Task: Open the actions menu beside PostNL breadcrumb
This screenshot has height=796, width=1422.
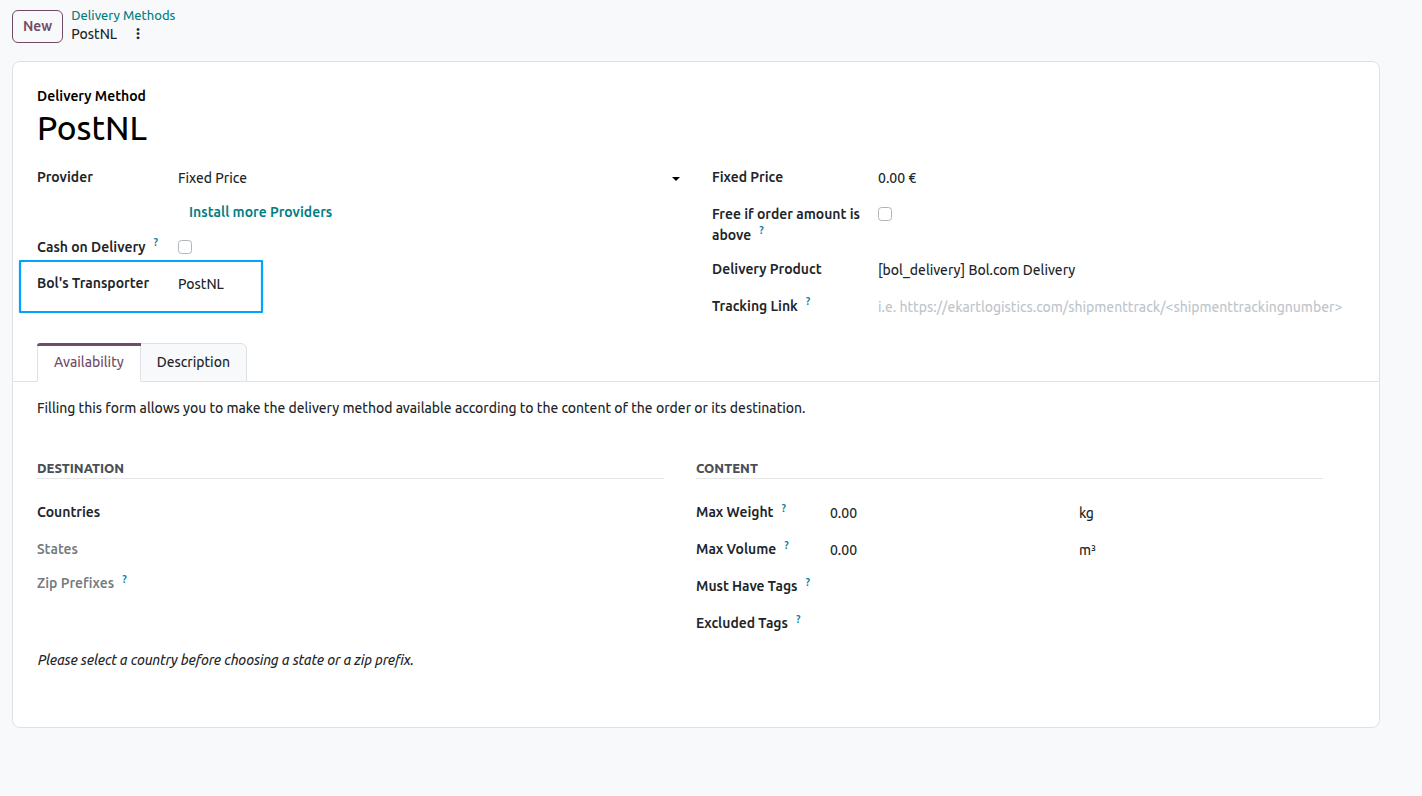Action: click(138, 34)
